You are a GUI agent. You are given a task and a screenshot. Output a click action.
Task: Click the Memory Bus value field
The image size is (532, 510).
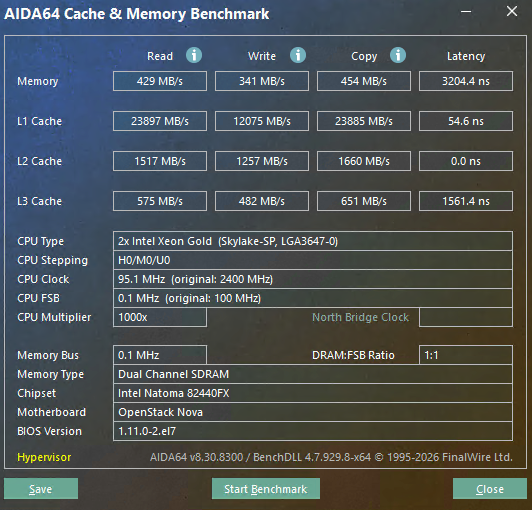pyautogui.click(x=160, y=355)
